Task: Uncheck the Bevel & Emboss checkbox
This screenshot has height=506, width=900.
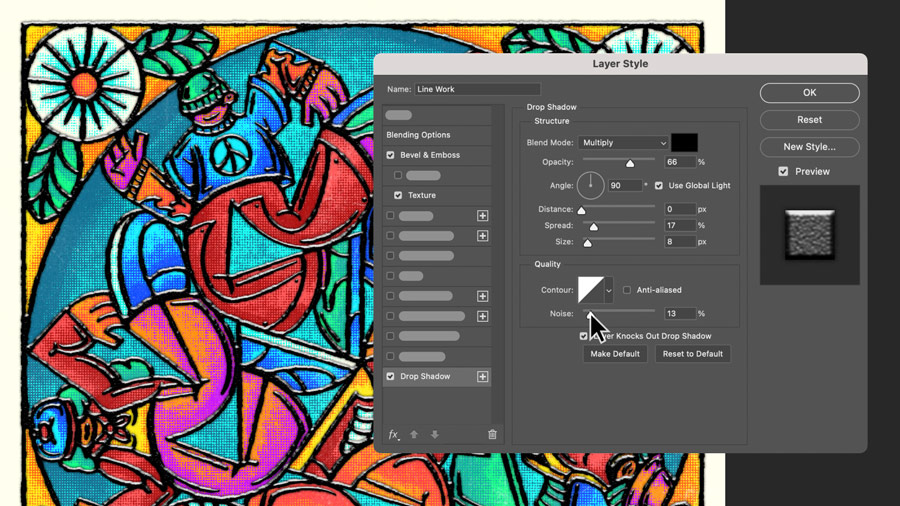Action: click(x=390, y=155)
